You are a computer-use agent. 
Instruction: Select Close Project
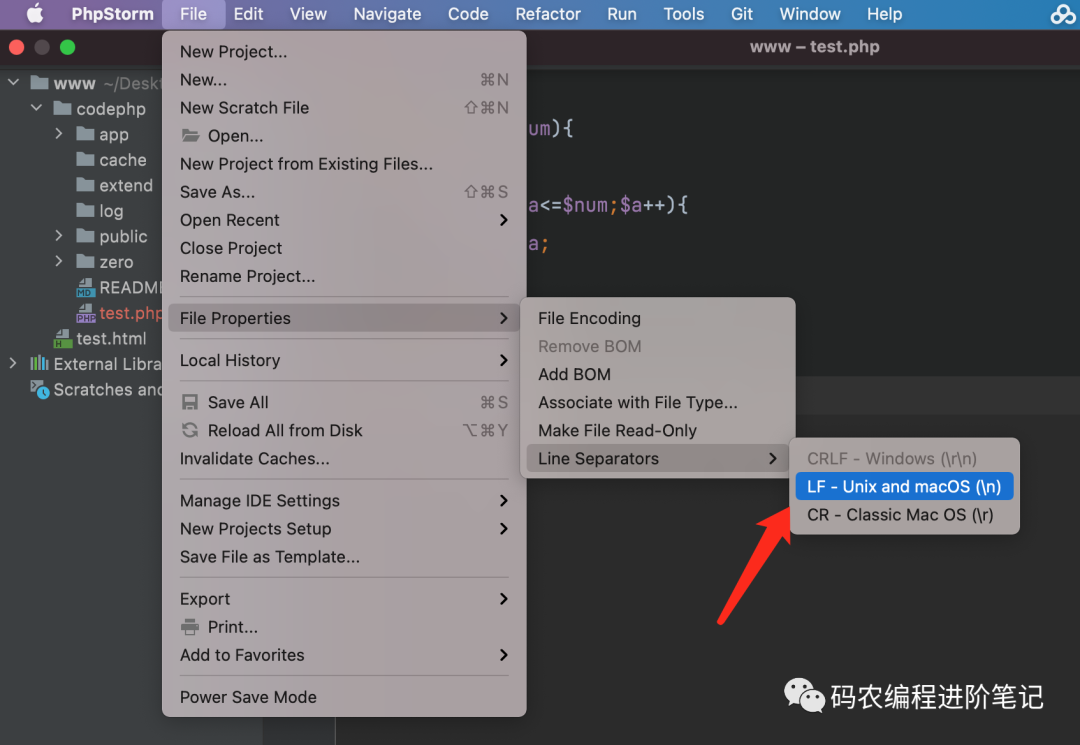344,248
